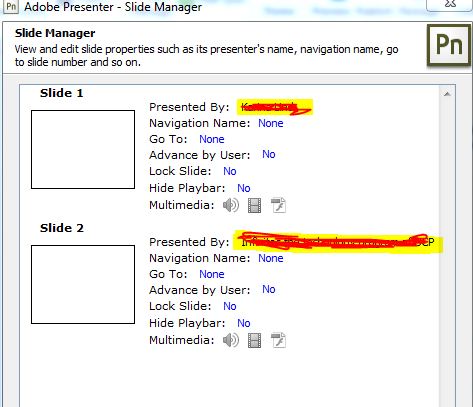Click the scrollbar up arrow in slide list
The height and width of the screenshot is (407, 473).
click(x=447, y=94)
